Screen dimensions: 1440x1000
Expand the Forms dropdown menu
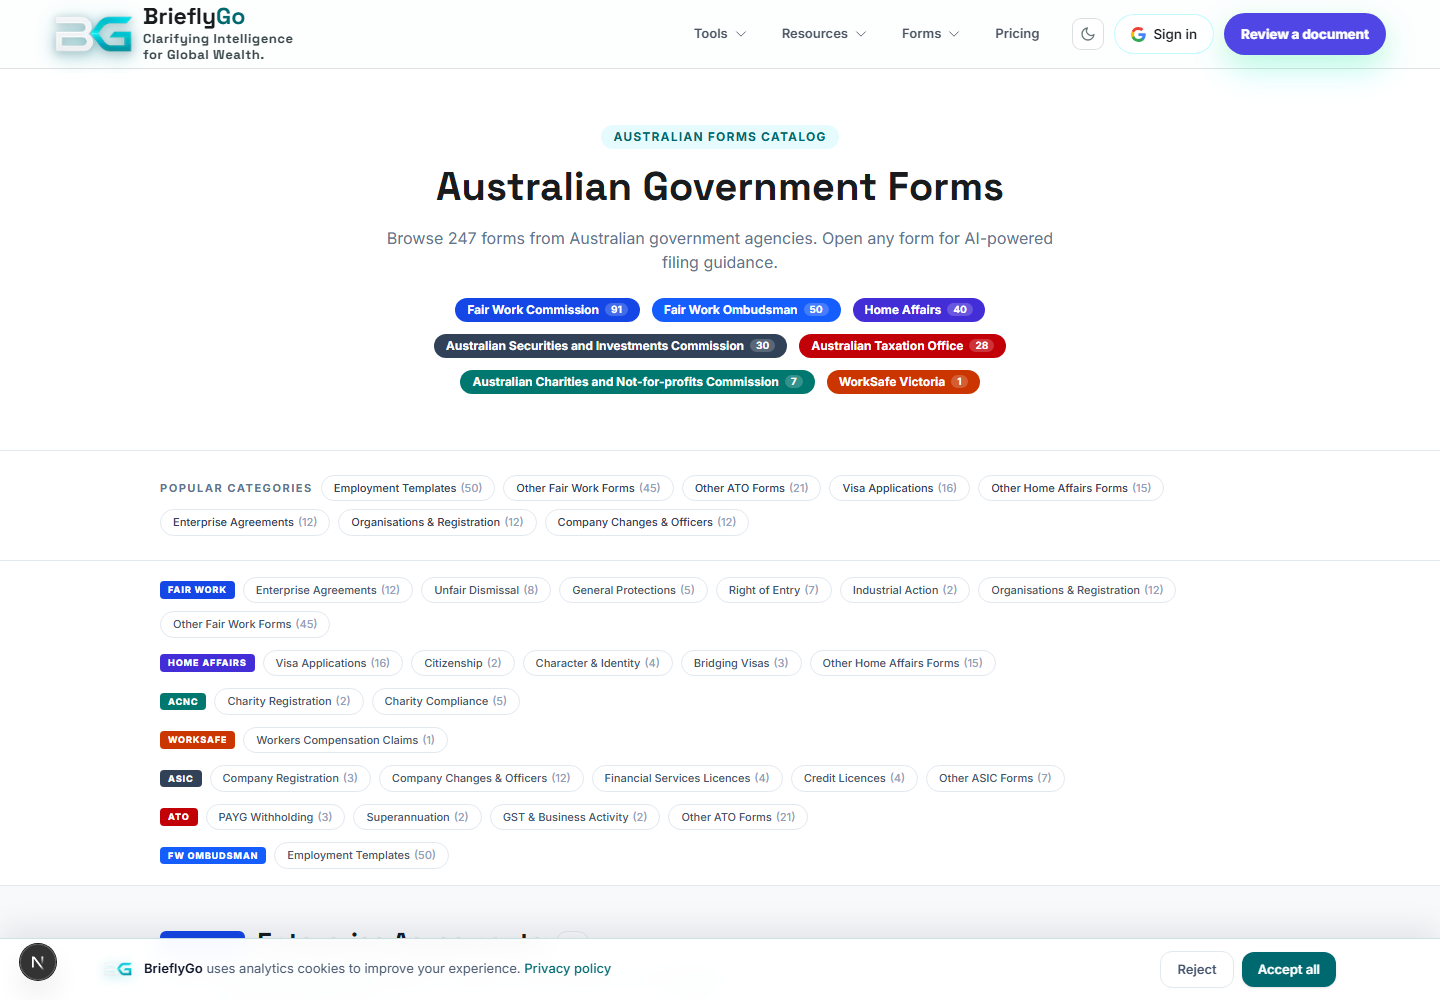click(930, 34)
